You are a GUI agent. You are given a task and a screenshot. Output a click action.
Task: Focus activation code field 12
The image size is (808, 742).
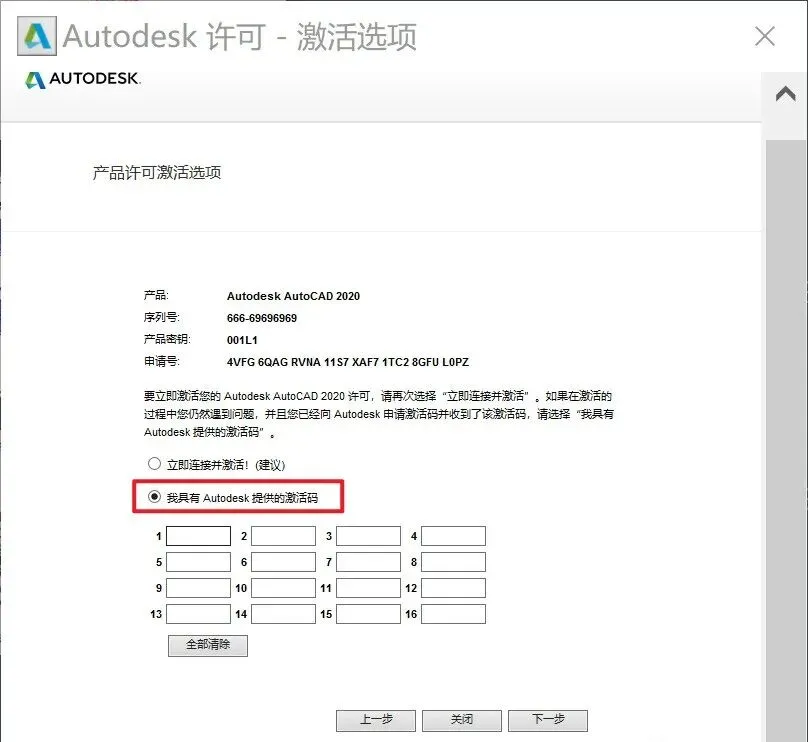click(453, 588)
